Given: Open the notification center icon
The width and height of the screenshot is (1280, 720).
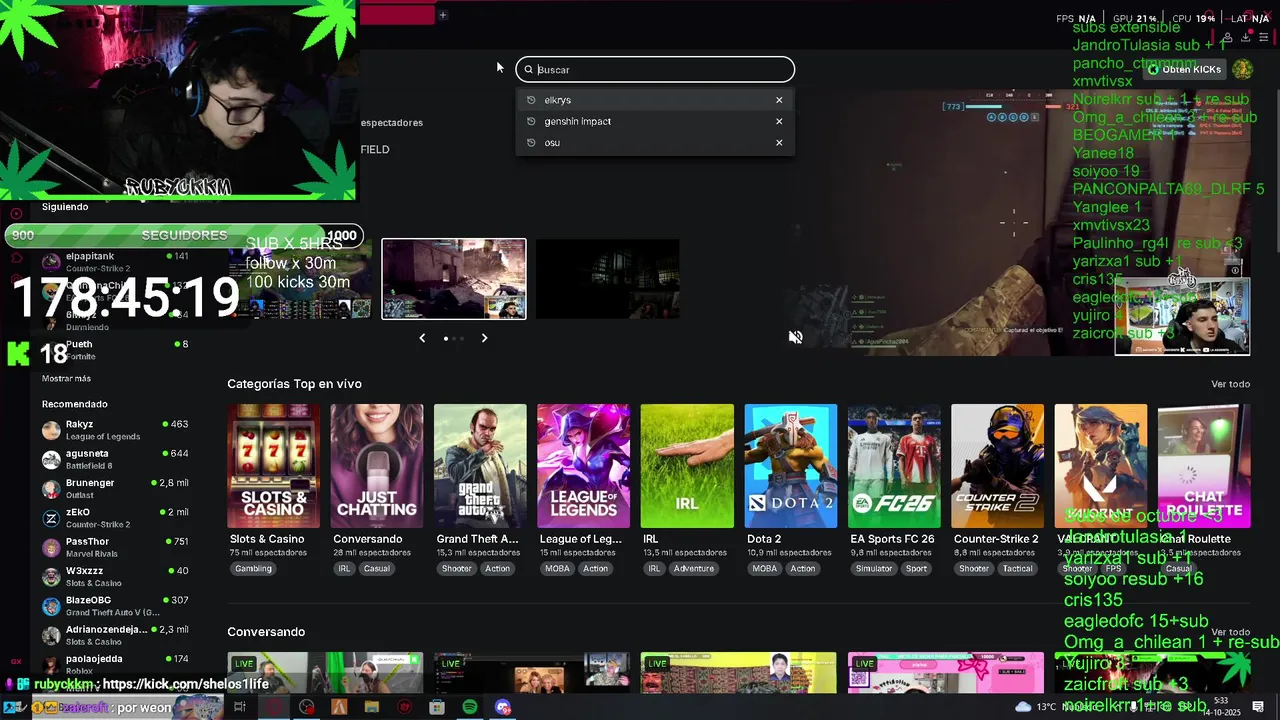Looking at the screenshot, I should (1258, 707).
